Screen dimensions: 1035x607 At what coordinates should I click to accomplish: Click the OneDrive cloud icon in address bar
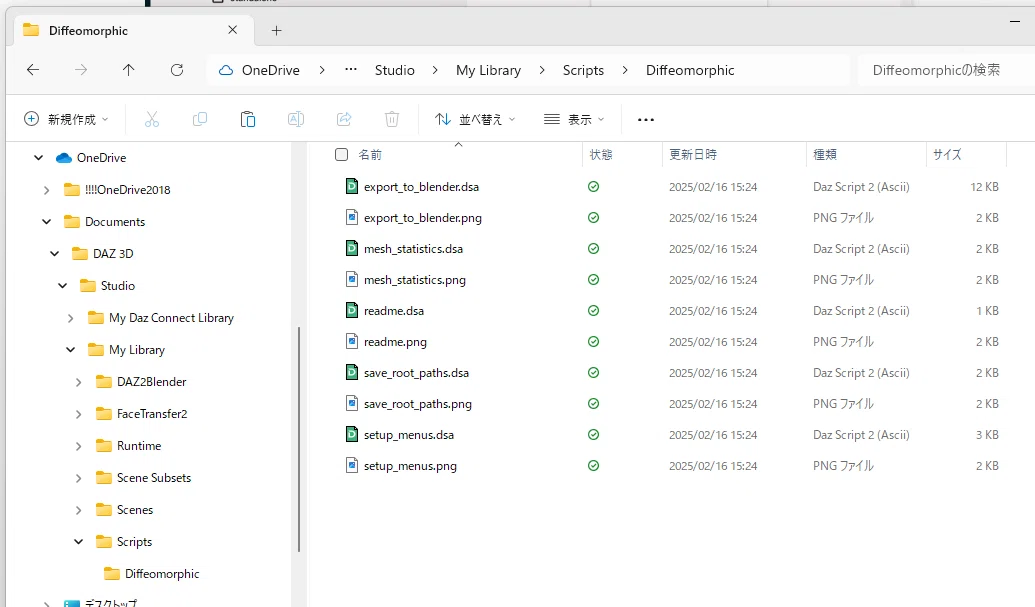tap(226, 70)
